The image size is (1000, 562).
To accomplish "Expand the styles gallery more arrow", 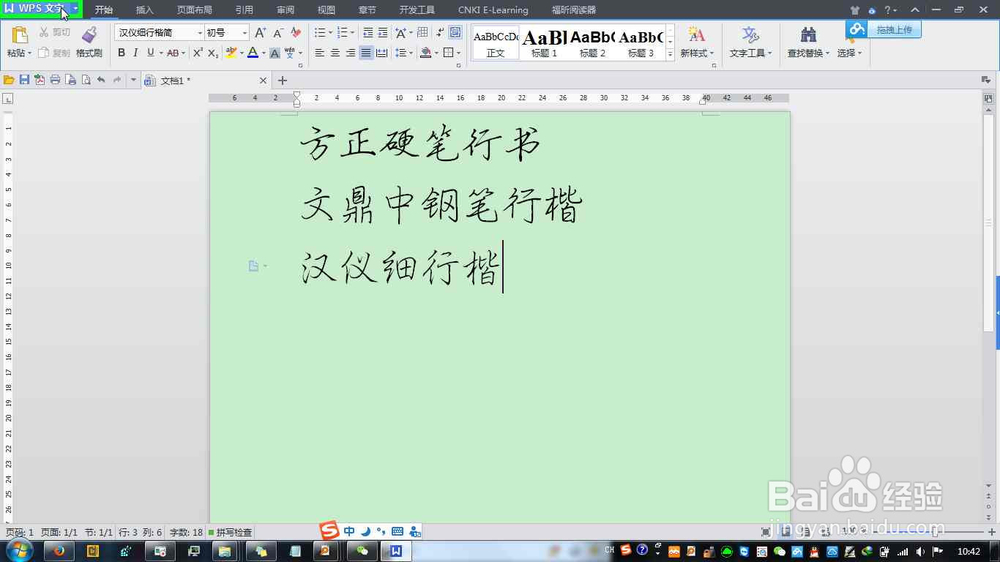I will click(670, 55).
